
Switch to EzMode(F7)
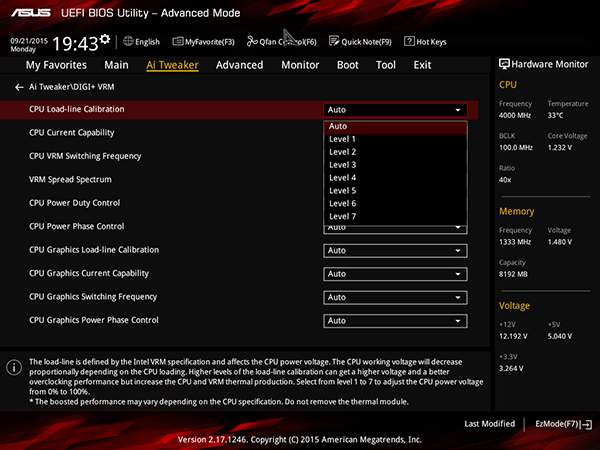pos(563,424)
